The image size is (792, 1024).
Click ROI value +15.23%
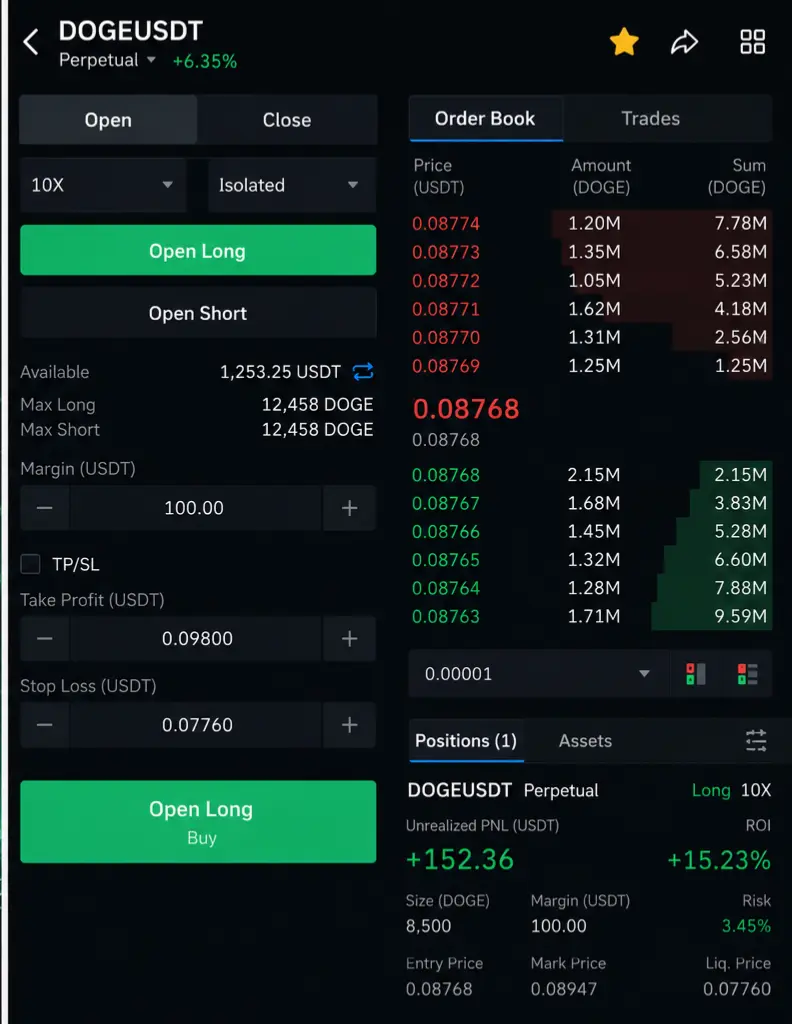(719, 859)
